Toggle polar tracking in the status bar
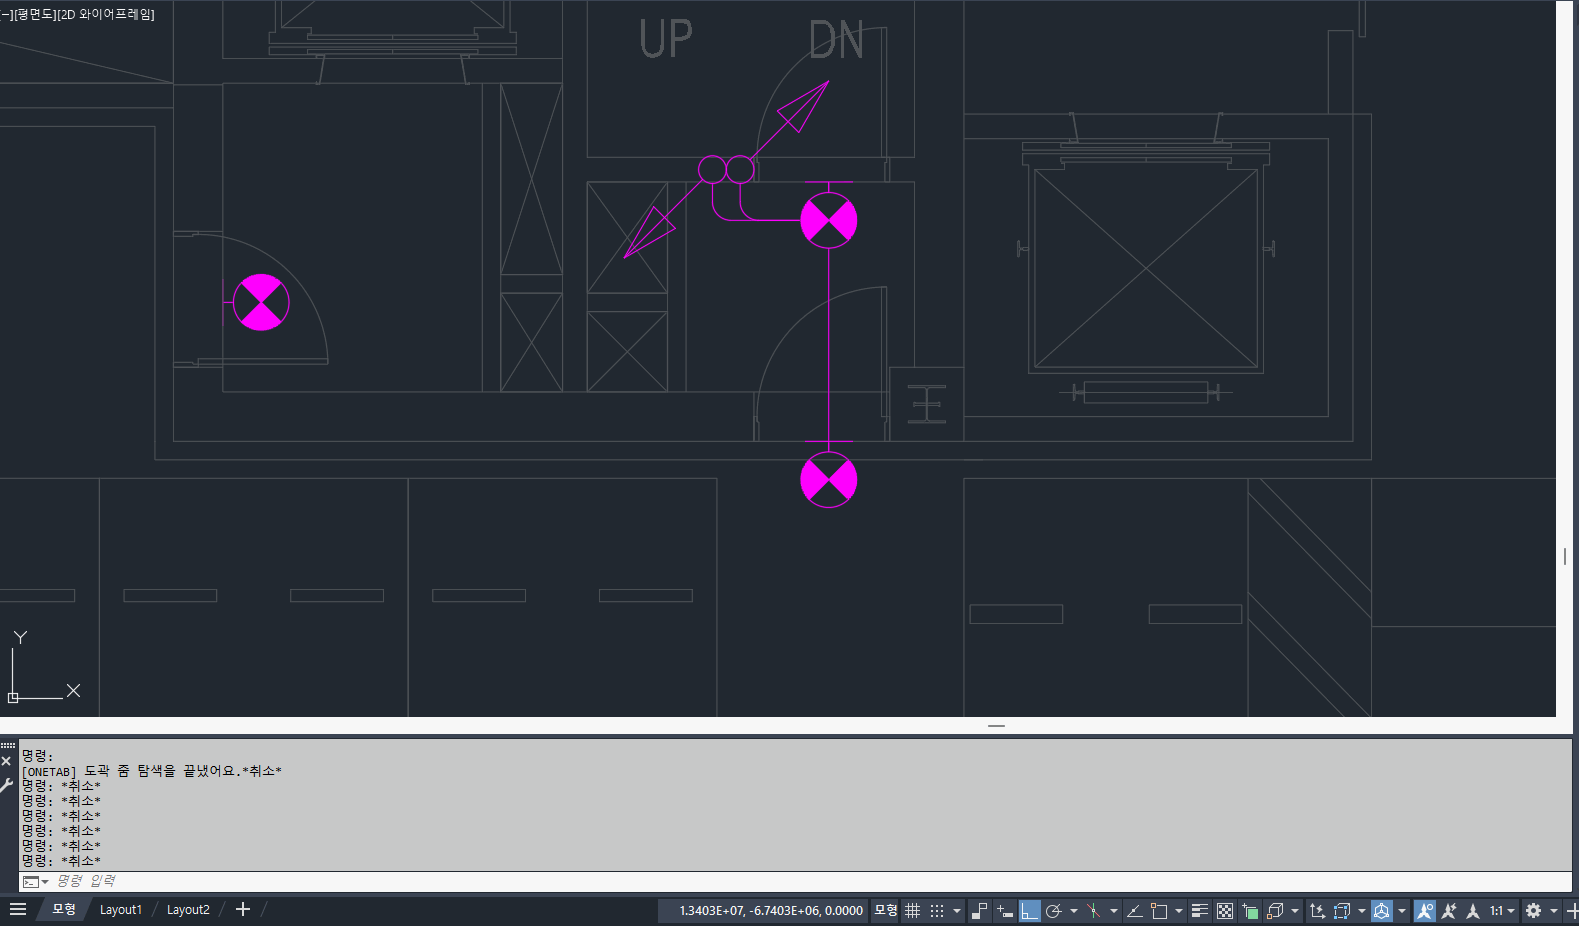This screenshot has width=1579, height=926. [1053, 910]
